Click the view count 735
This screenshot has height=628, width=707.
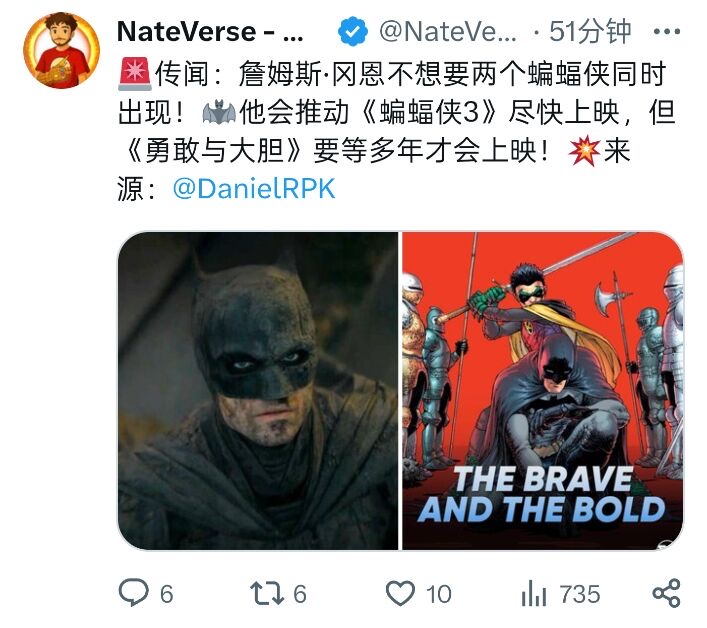coord(580,594)
